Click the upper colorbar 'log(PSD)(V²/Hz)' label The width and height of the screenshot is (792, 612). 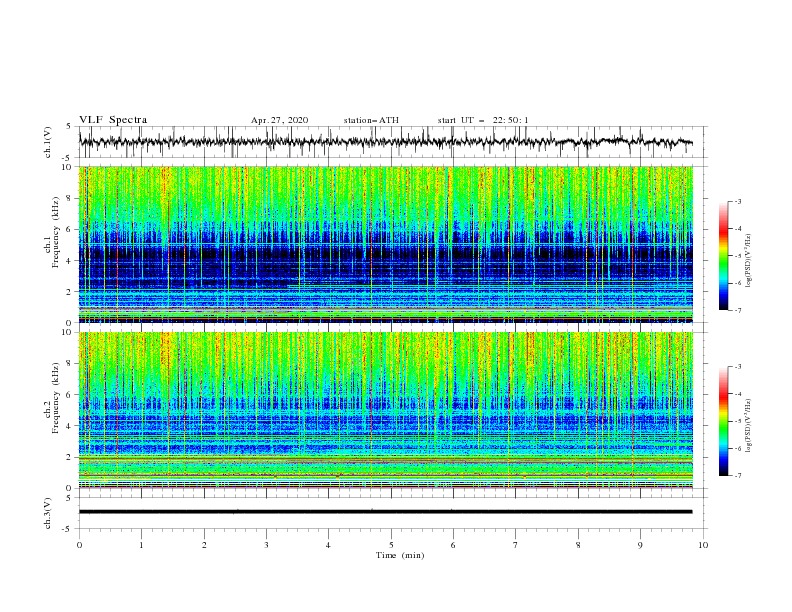point(749,261)
